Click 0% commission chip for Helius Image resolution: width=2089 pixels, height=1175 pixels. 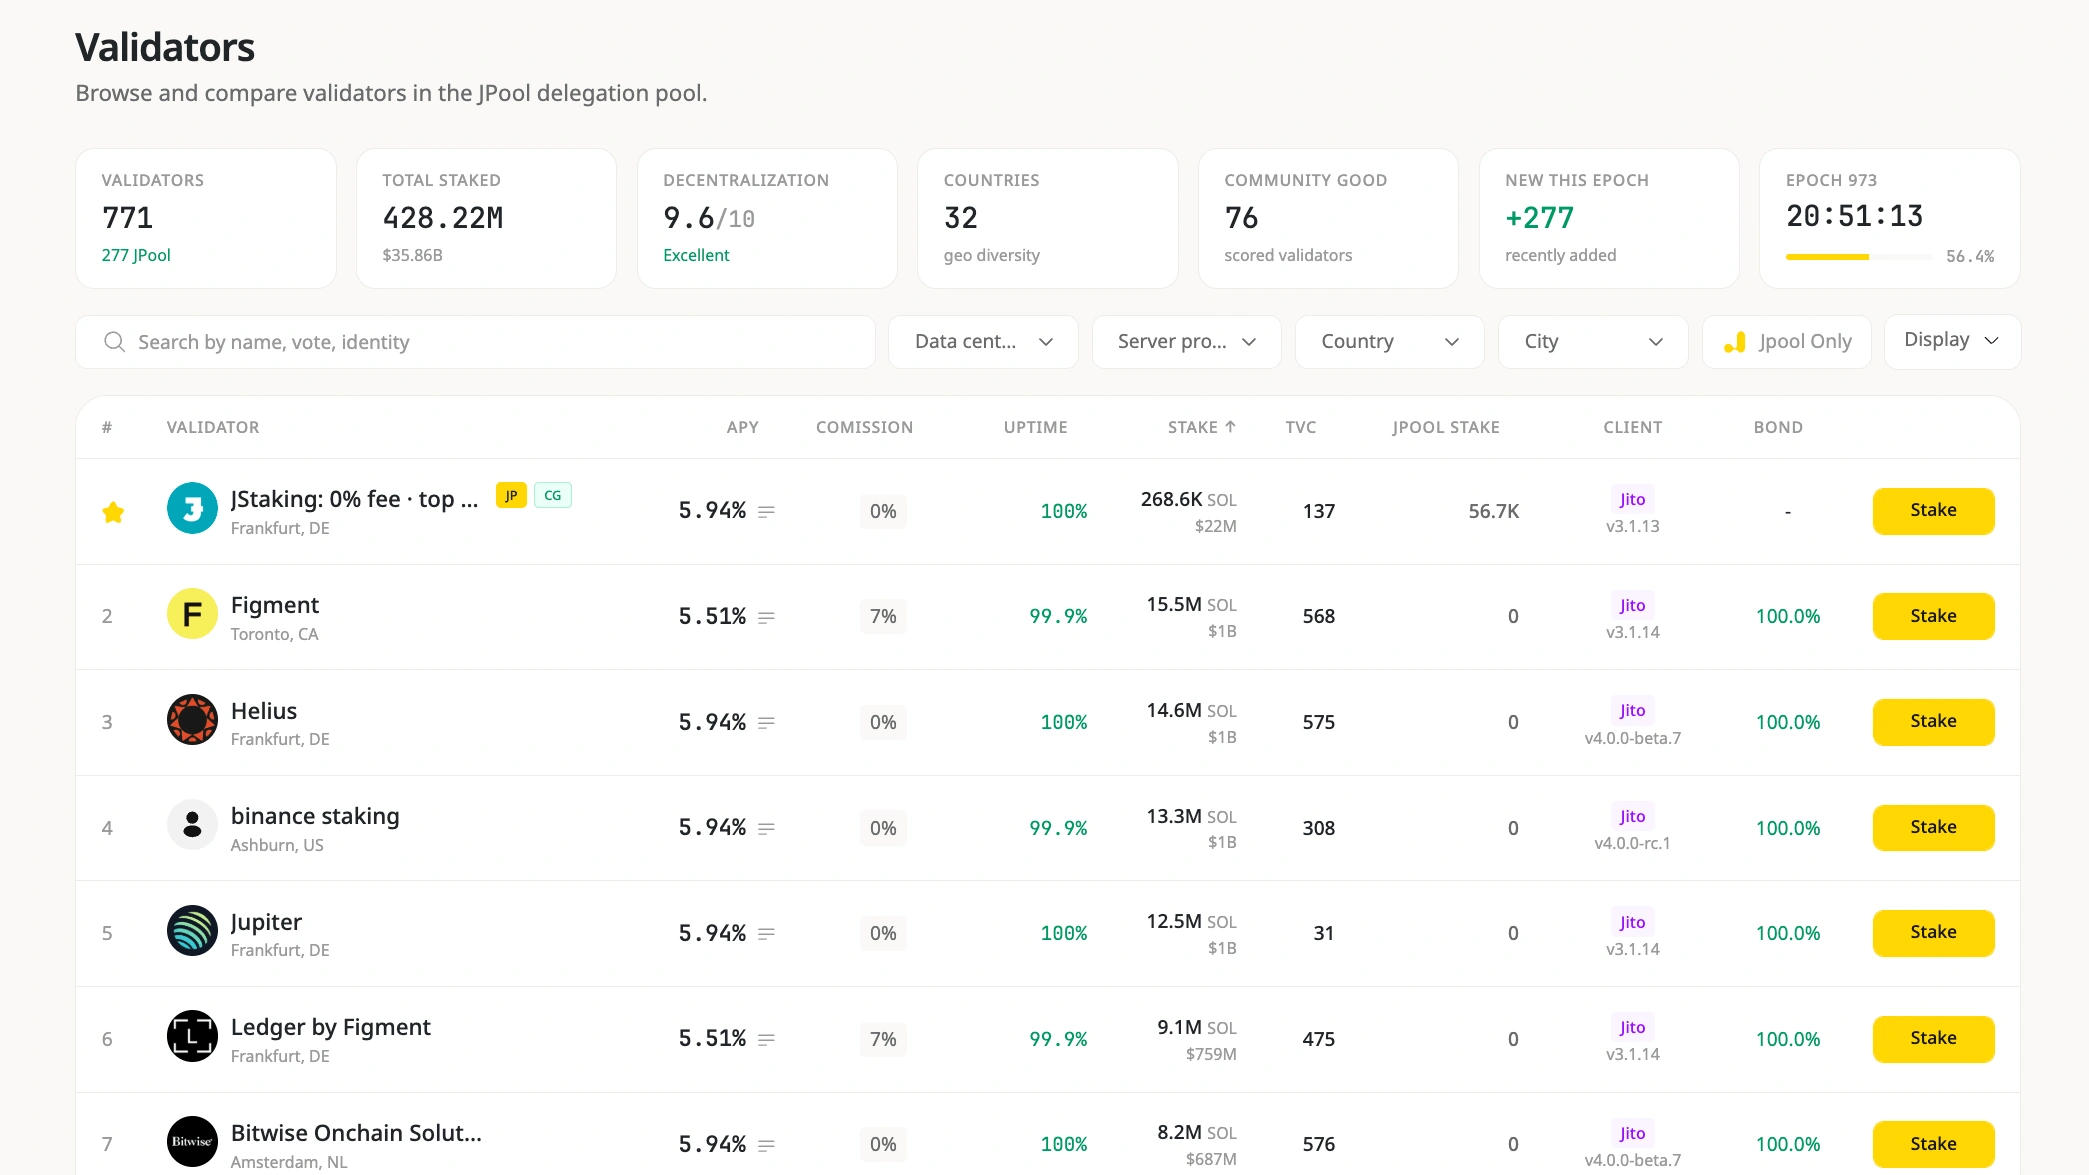pos(883,722)
